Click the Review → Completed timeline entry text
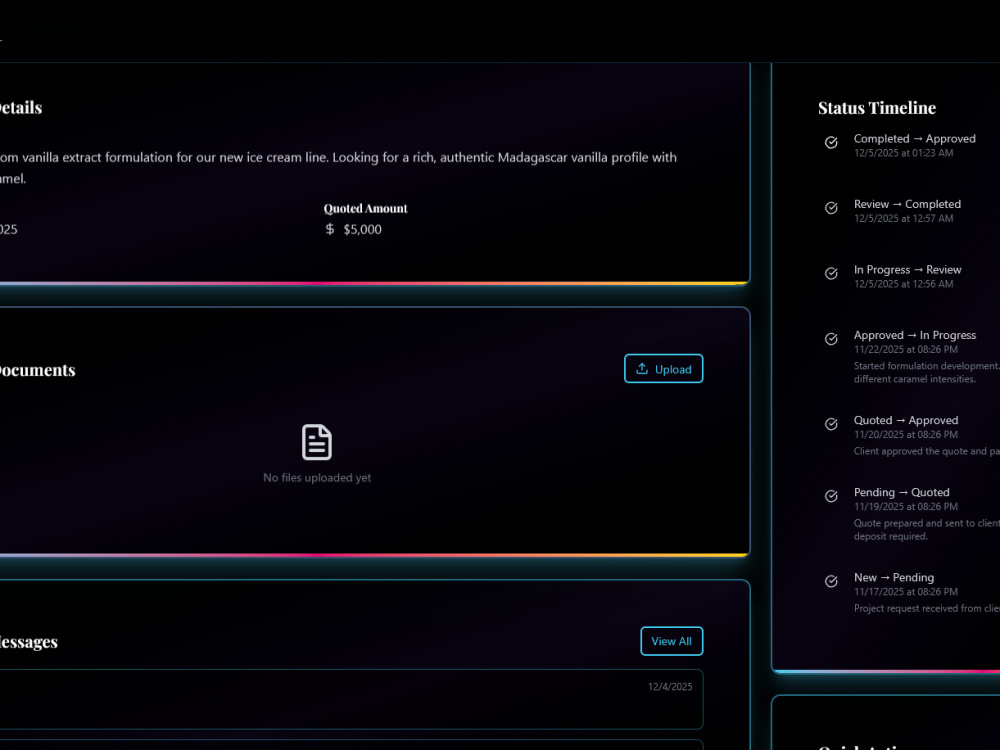Image resolution: width=1000 pixels, height=750 pixels. [x=907, y=204]
